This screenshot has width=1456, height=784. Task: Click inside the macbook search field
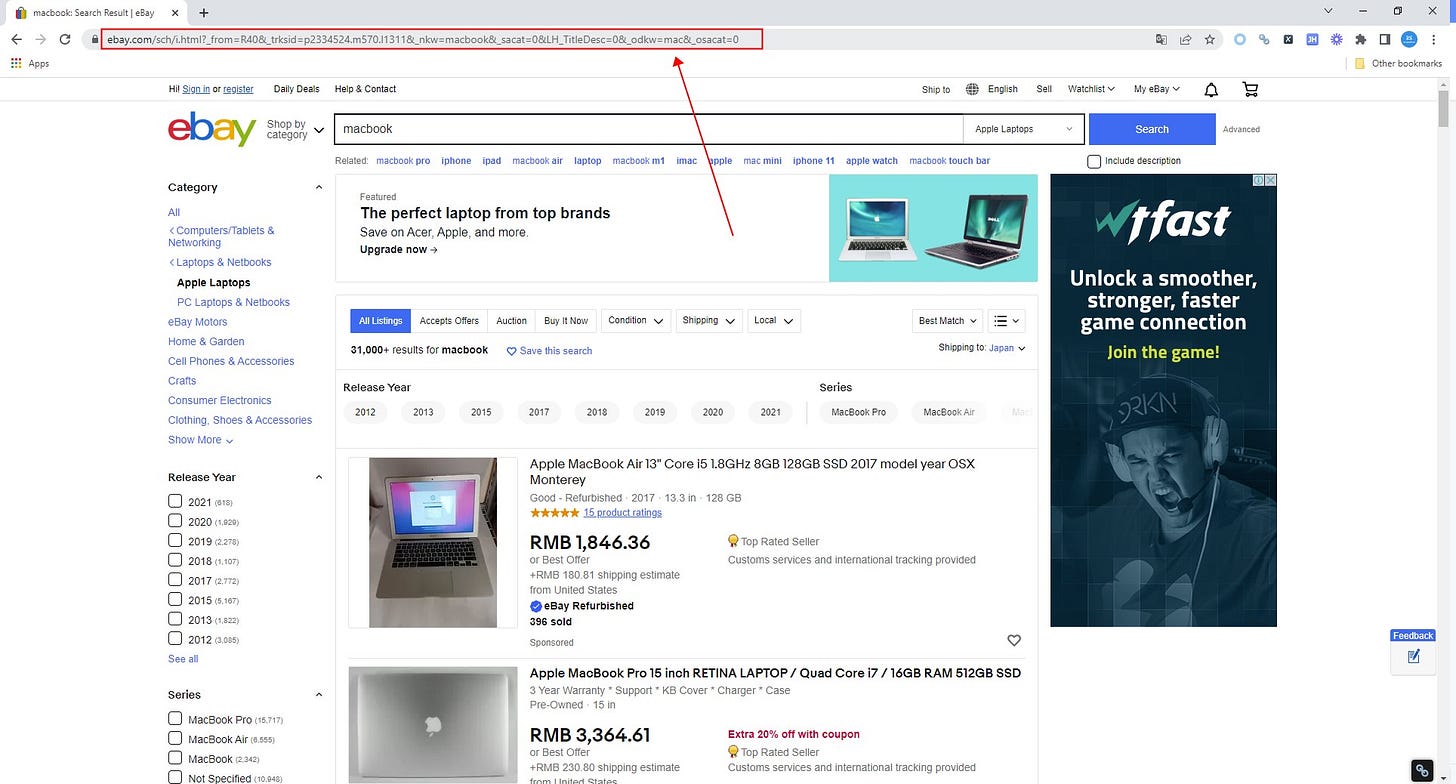pos(648,129)
